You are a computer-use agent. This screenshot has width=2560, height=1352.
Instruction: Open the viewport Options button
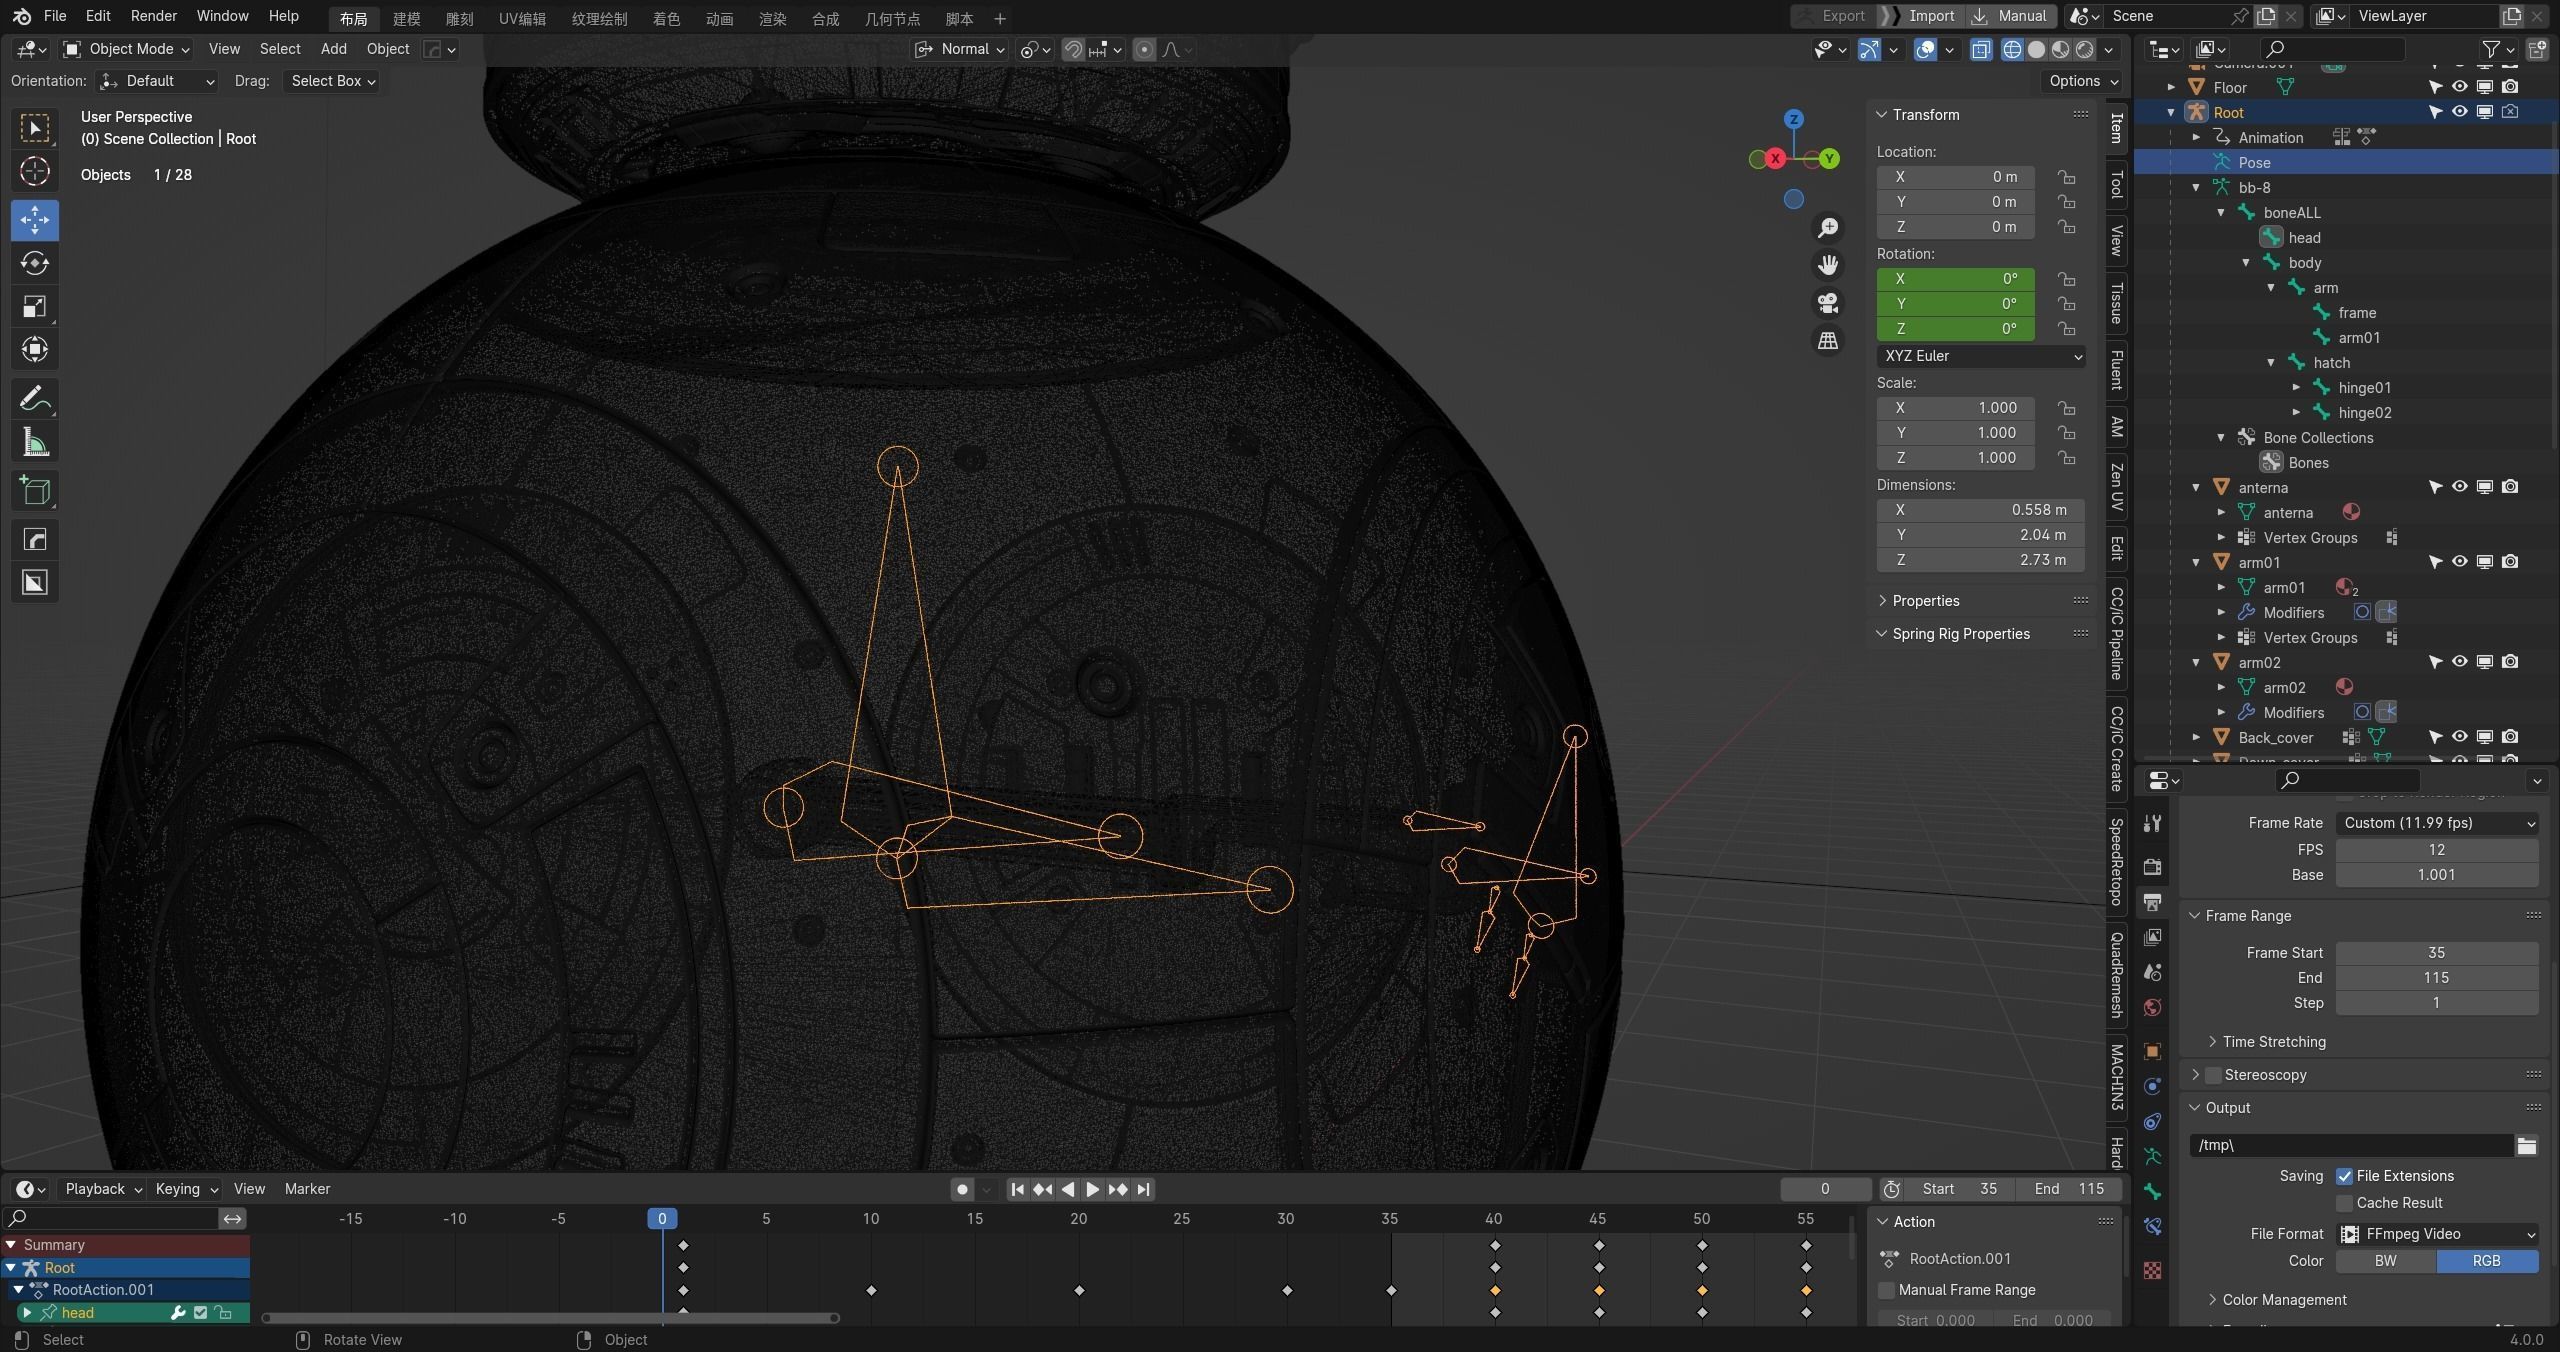point(2084,81)
